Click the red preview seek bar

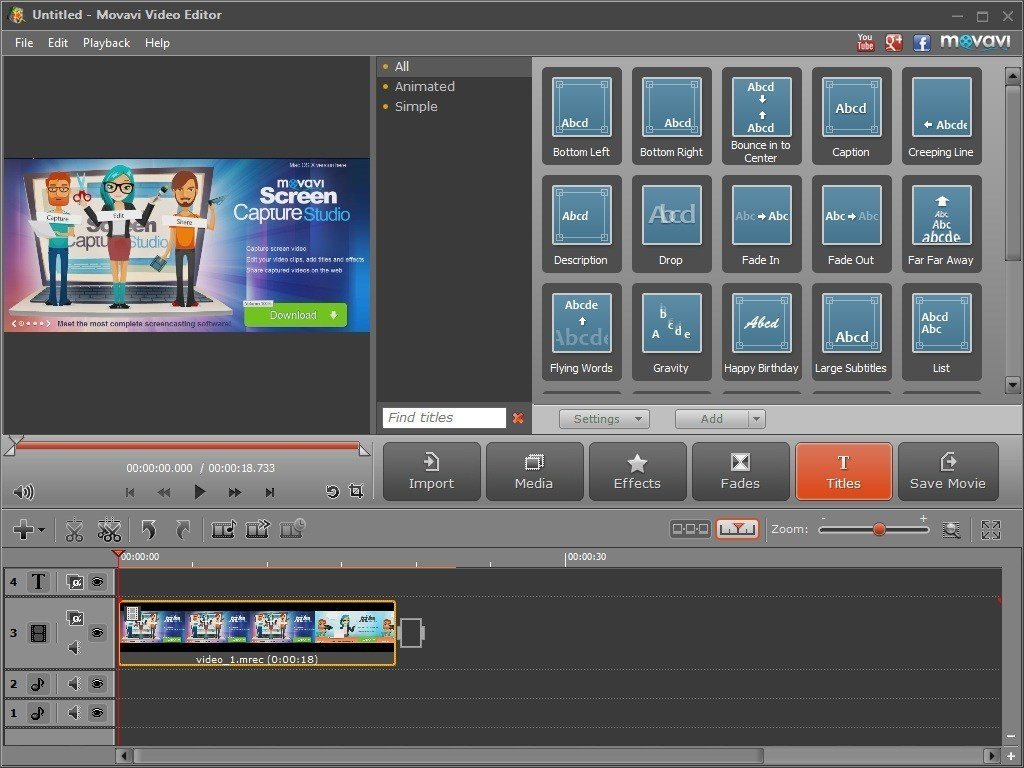click(187, 446)
